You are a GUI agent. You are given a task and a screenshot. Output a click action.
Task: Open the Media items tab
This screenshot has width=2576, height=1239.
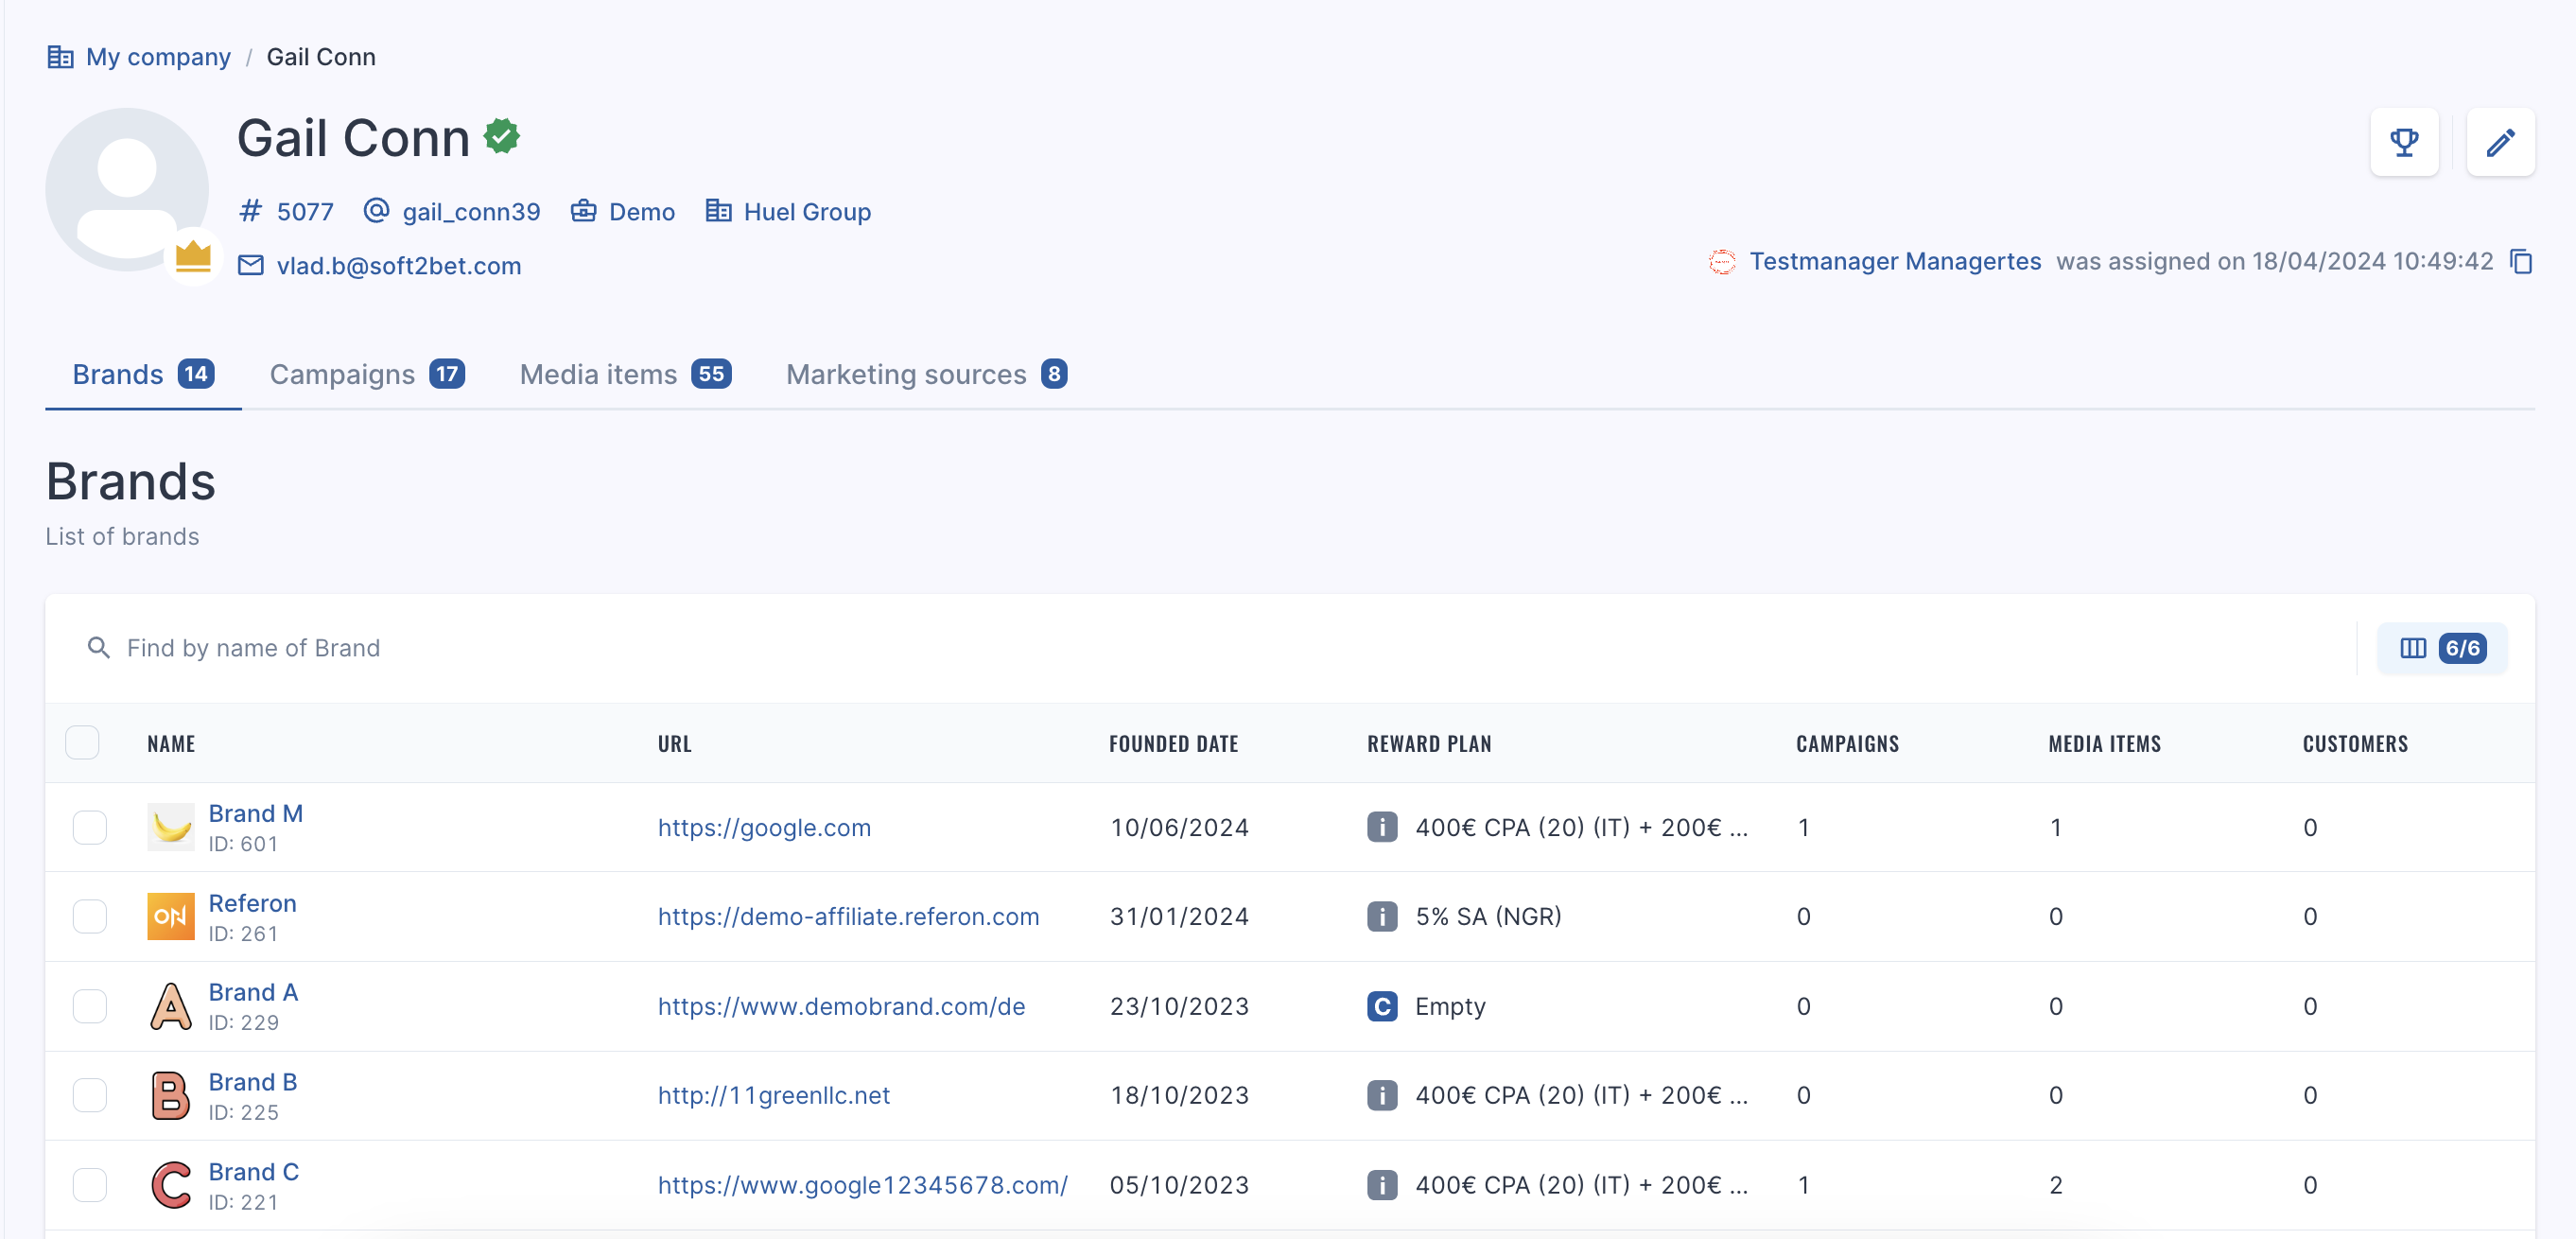click(x=625, y=374)
